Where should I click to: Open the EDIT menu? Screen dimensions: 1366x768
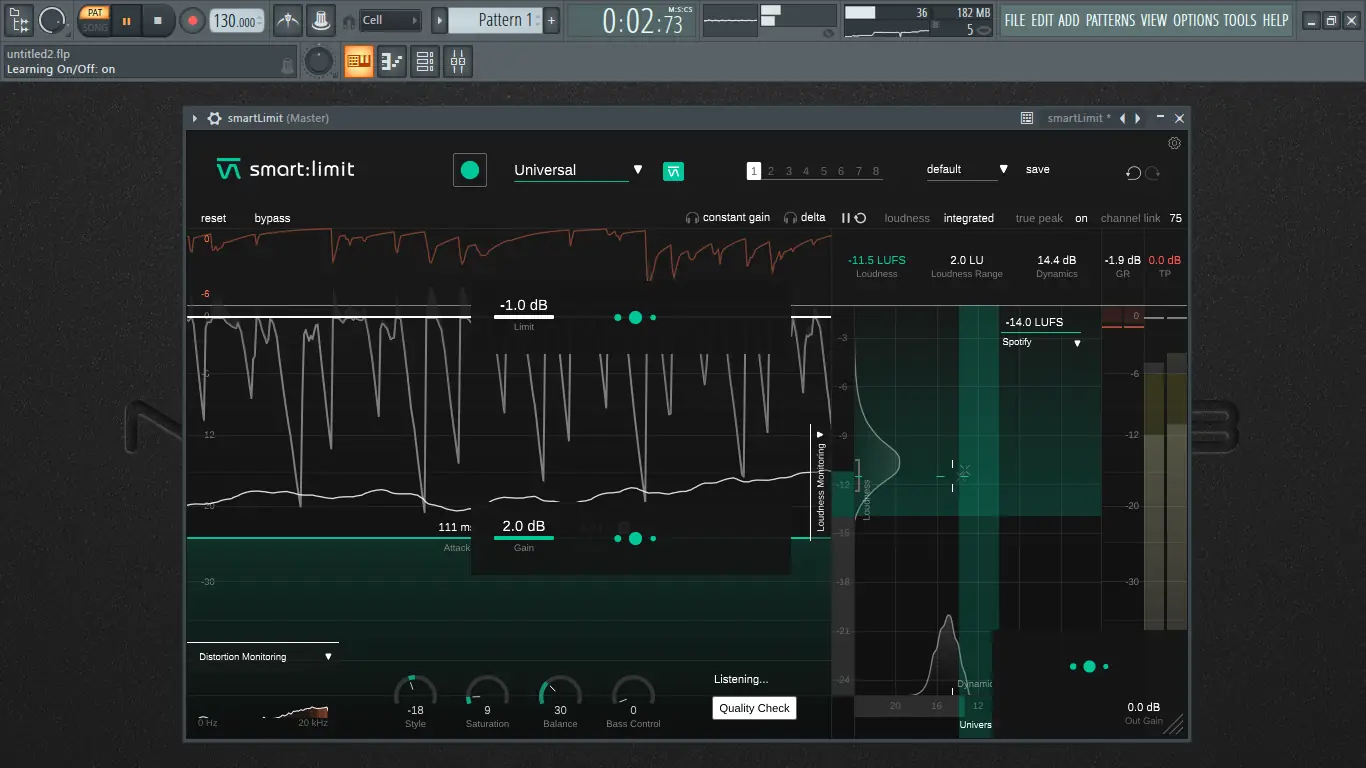coord(1042,20)
